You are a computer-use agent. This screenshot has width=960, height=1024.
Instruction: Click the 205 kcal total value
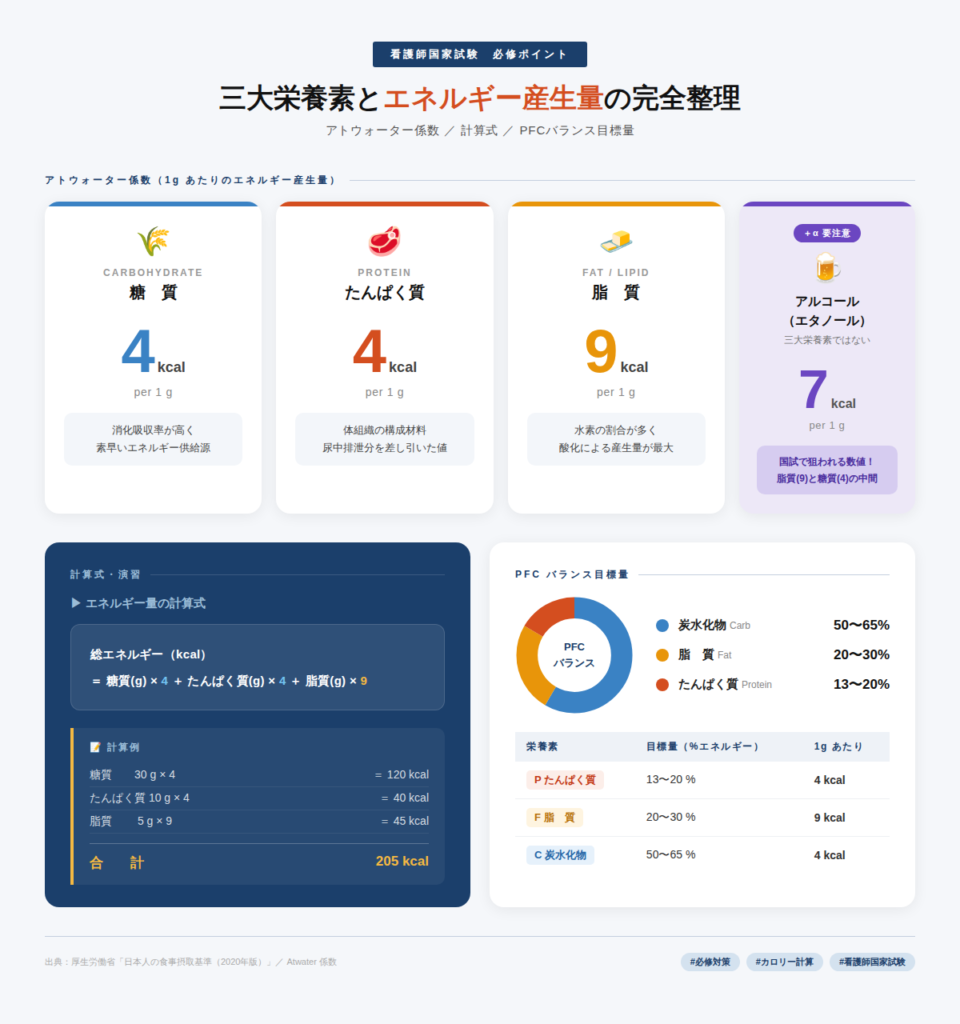click(402, 861)
